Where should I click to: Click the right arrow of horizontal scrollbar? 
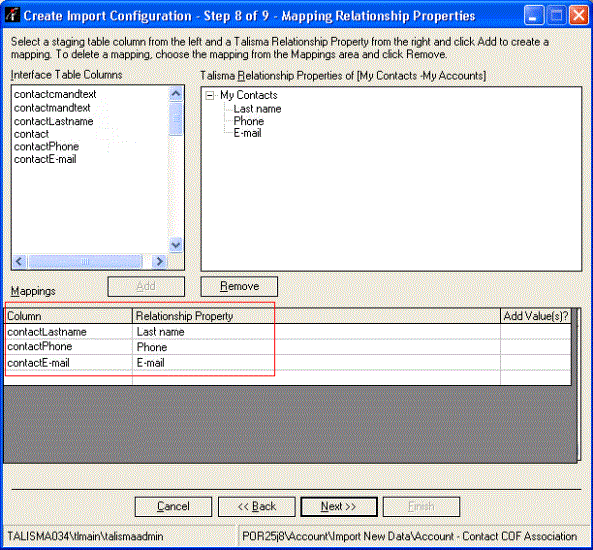159,261
